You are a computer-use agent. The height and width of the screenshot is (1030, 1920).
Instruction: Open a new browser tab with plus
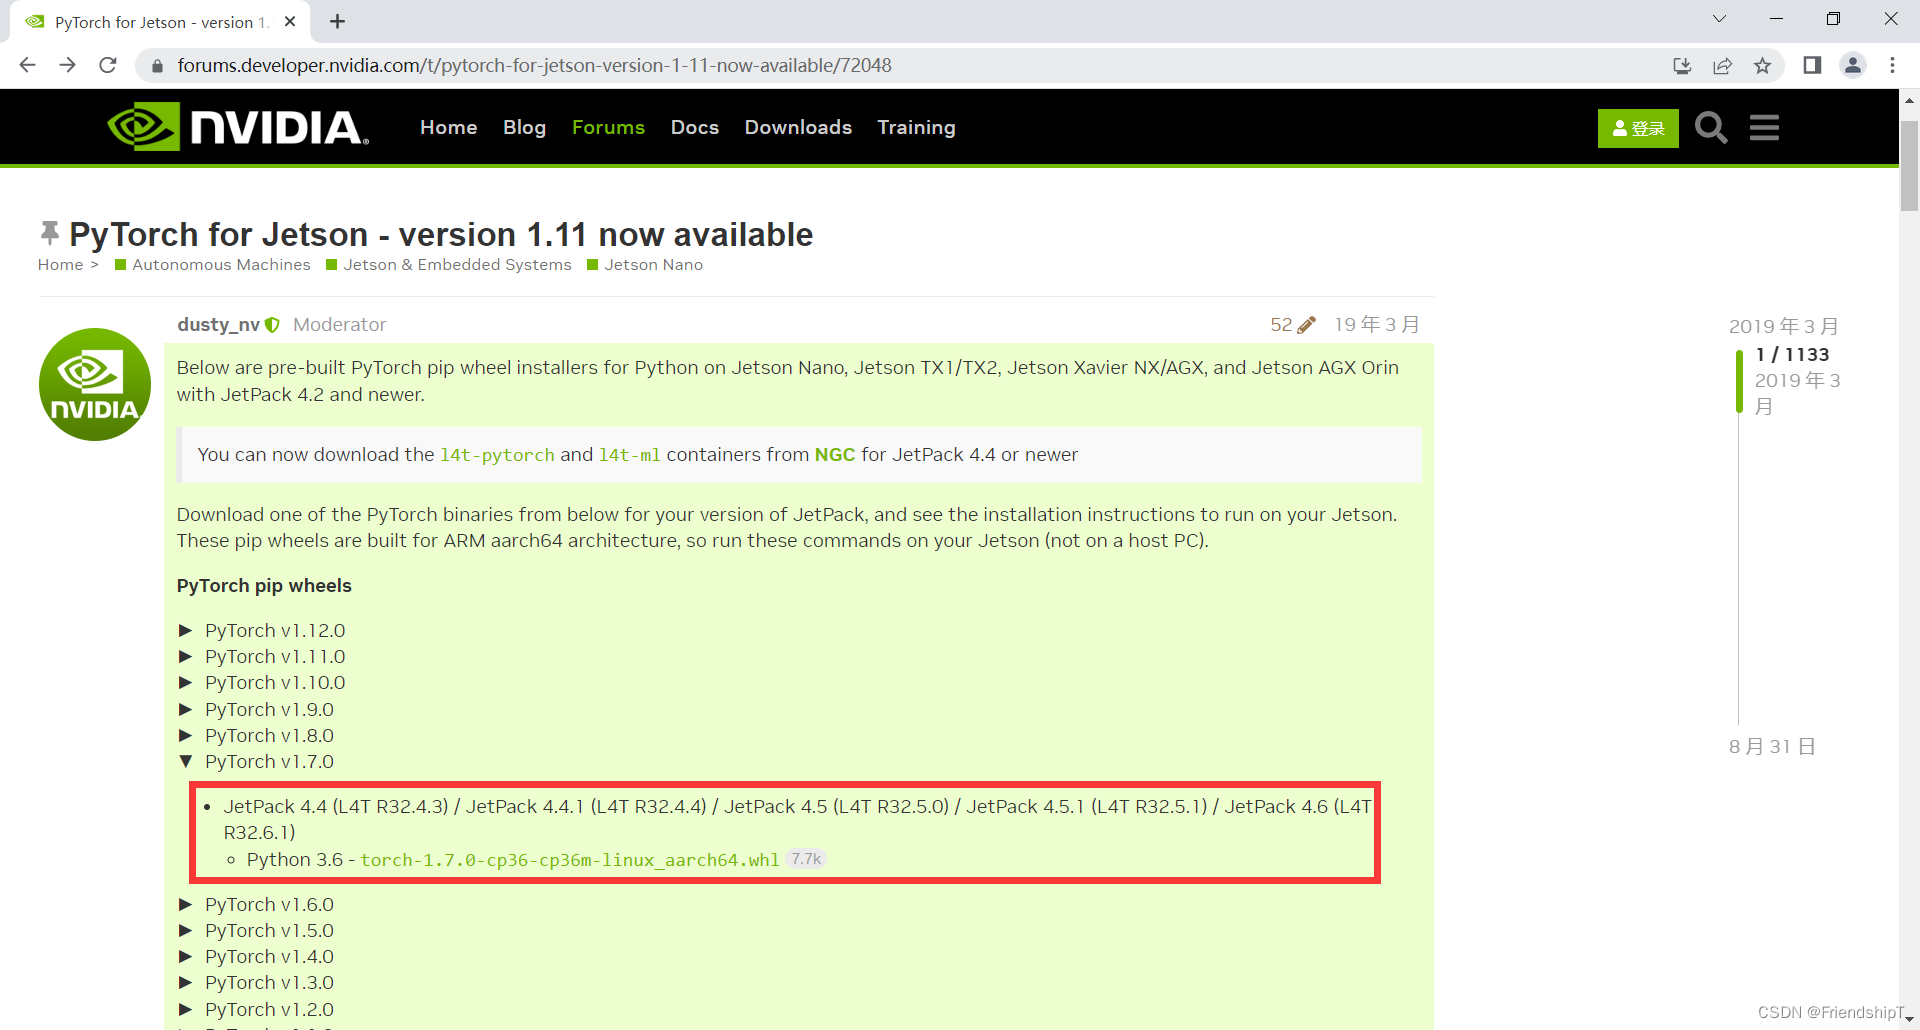coord(338,21)
